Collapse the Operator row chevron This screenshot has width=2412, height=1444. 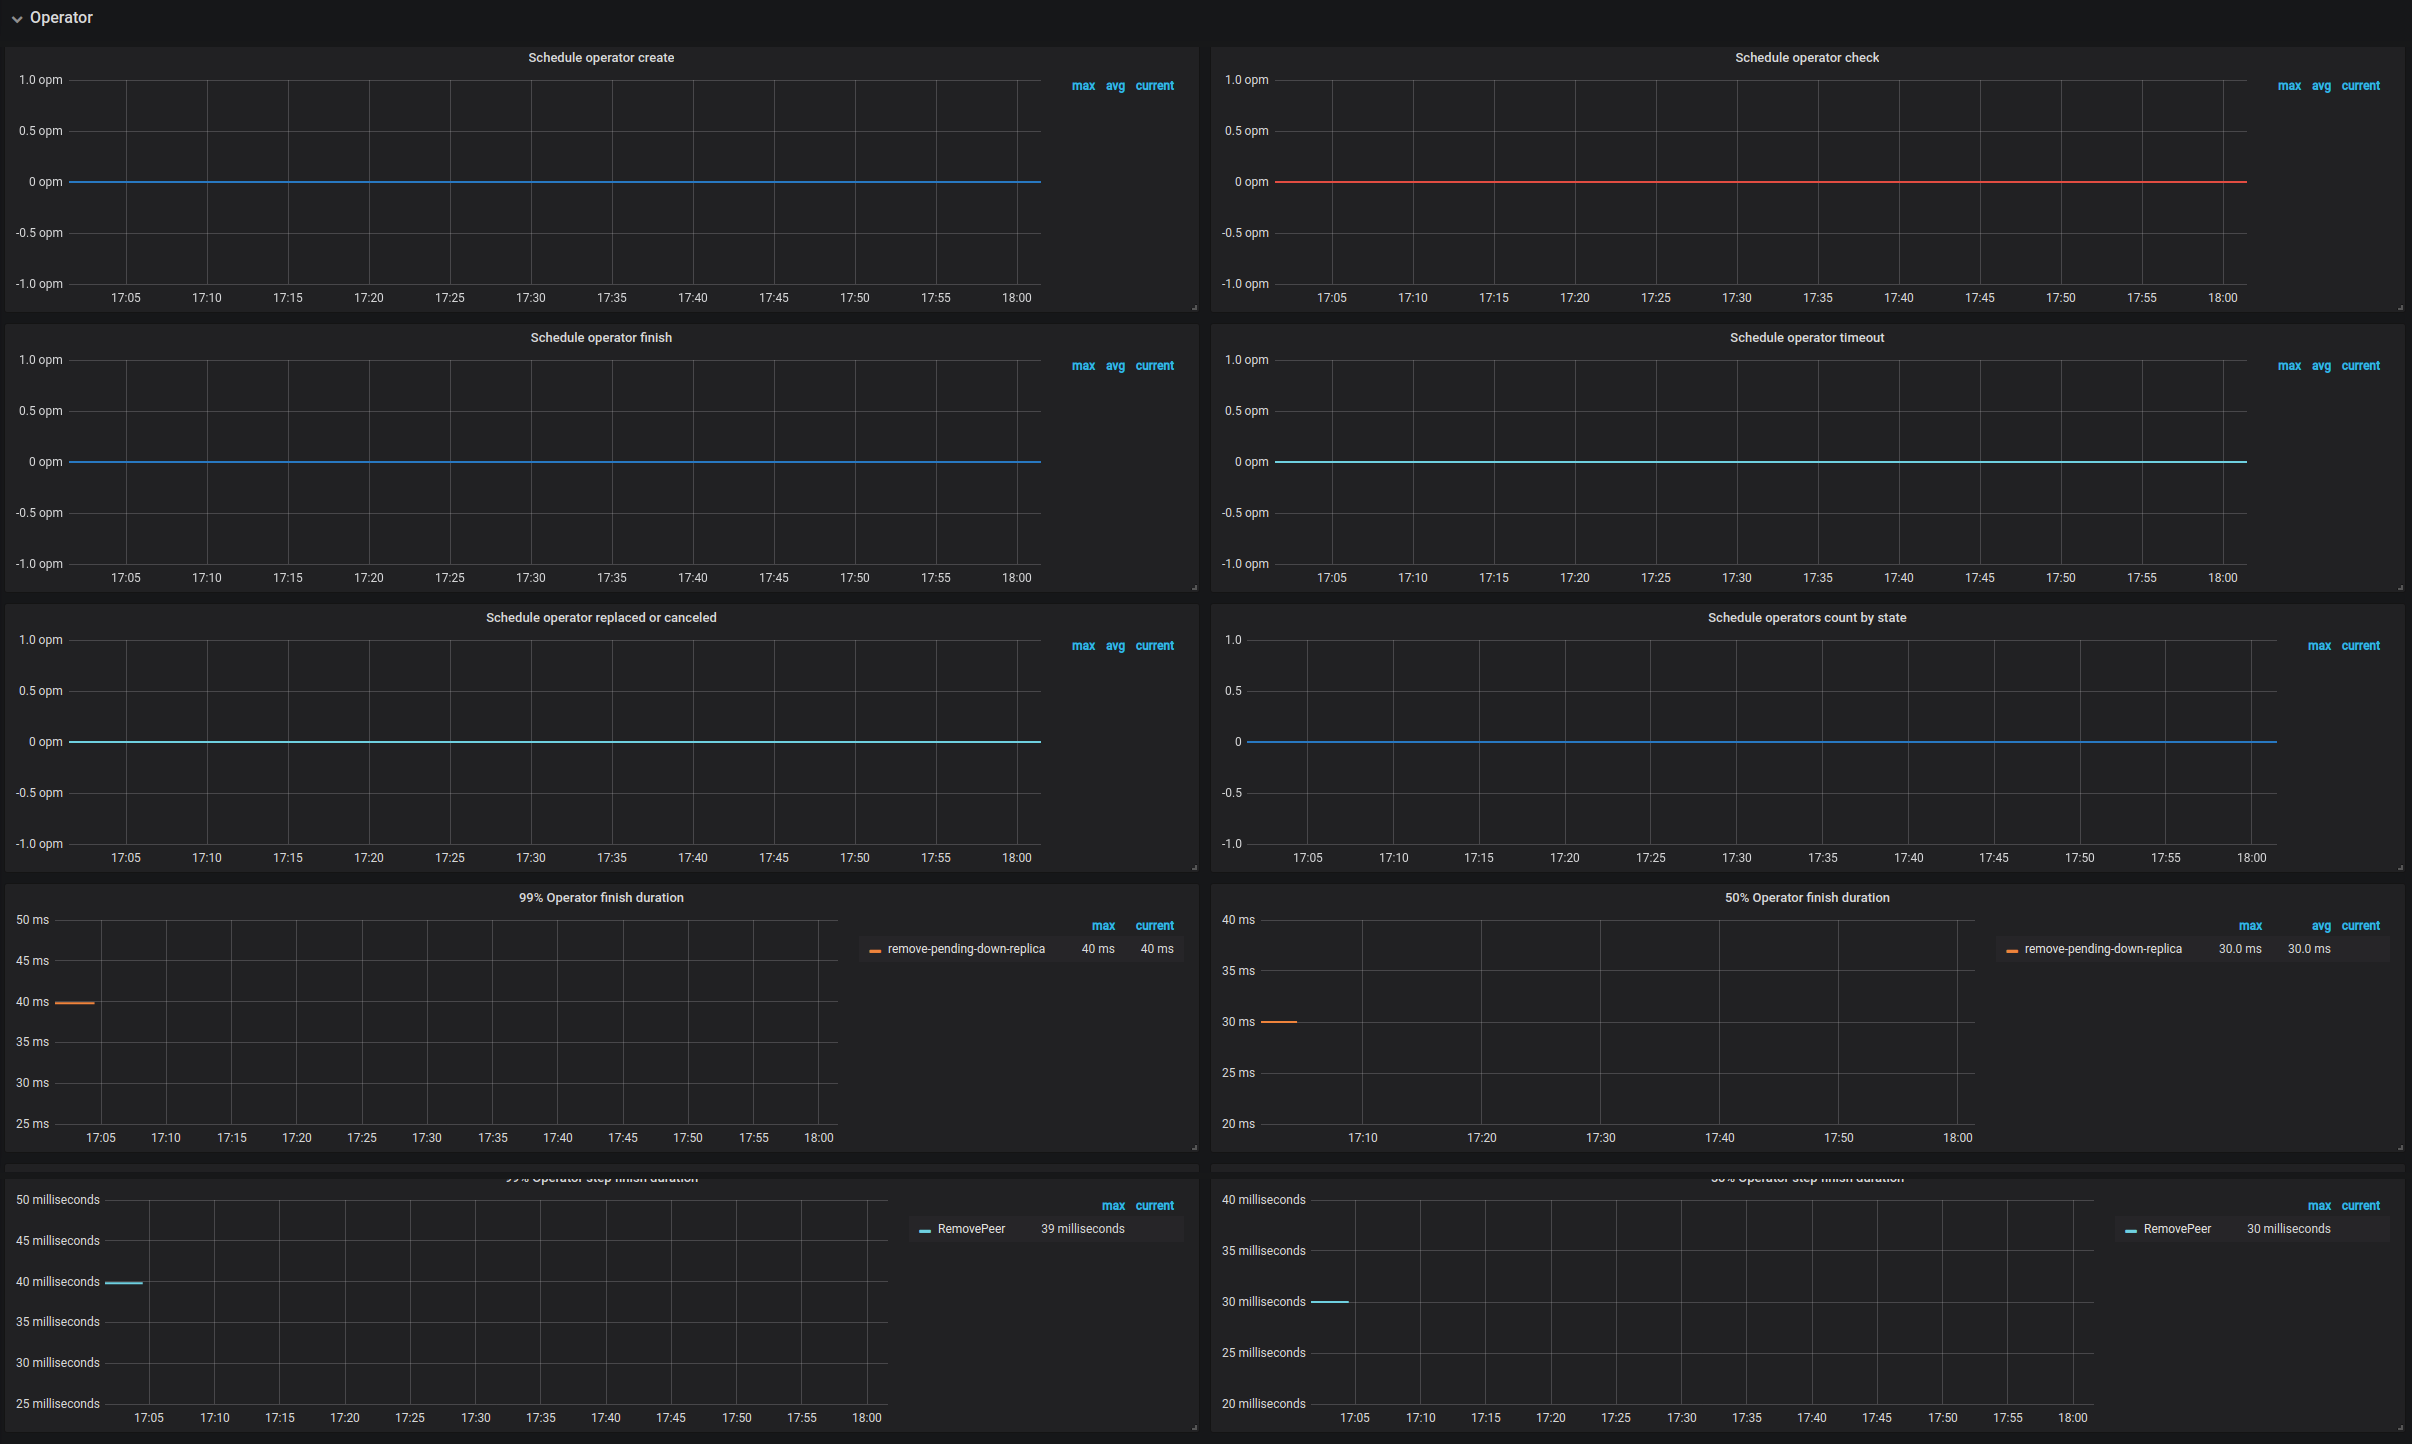pyautogui.click(x=17, y=19)
